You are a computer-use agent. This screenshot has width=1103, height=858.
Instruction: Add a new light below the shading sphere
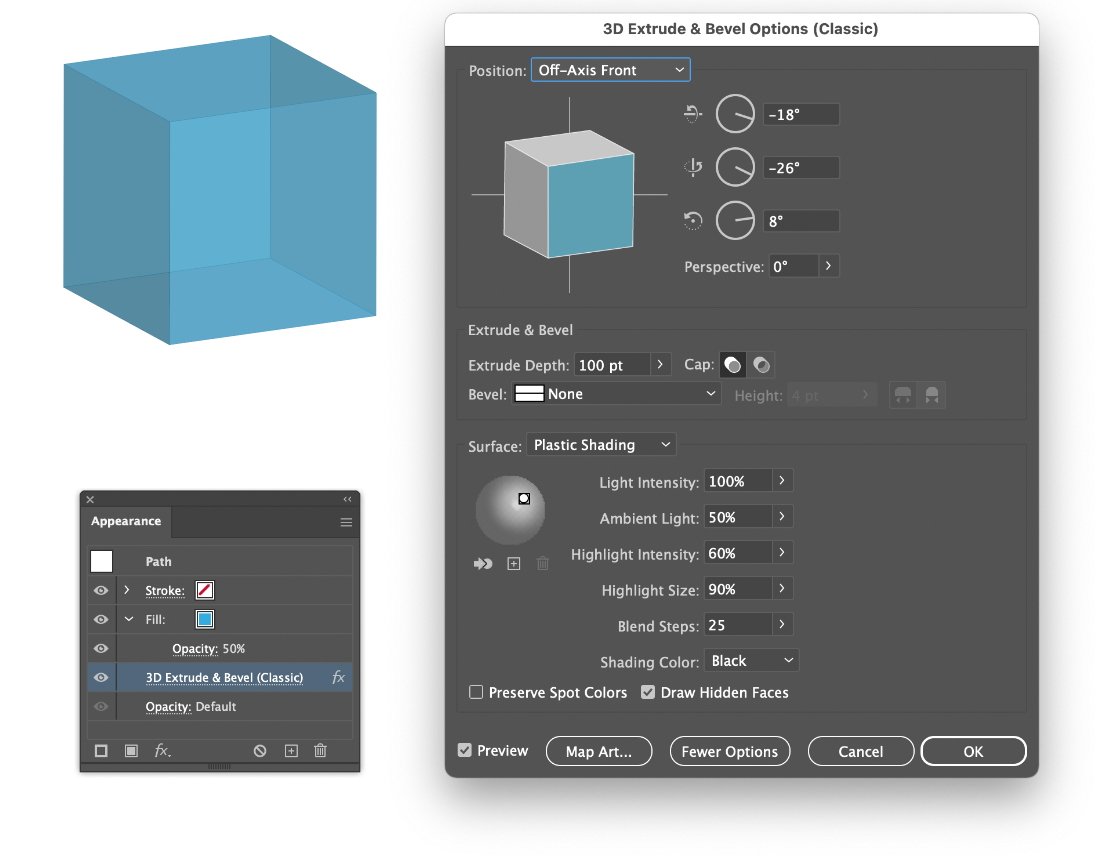514,563
